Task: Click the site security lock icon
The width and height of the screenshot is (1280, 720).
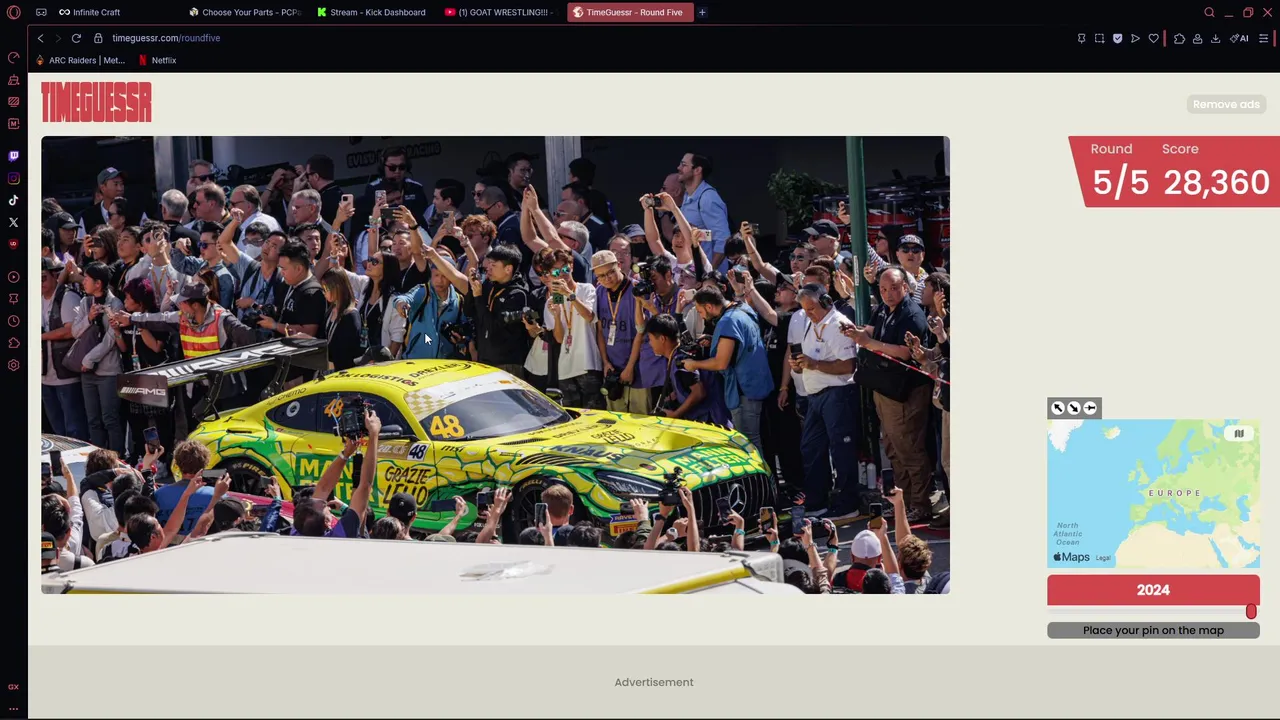Action: pos(98,38)
